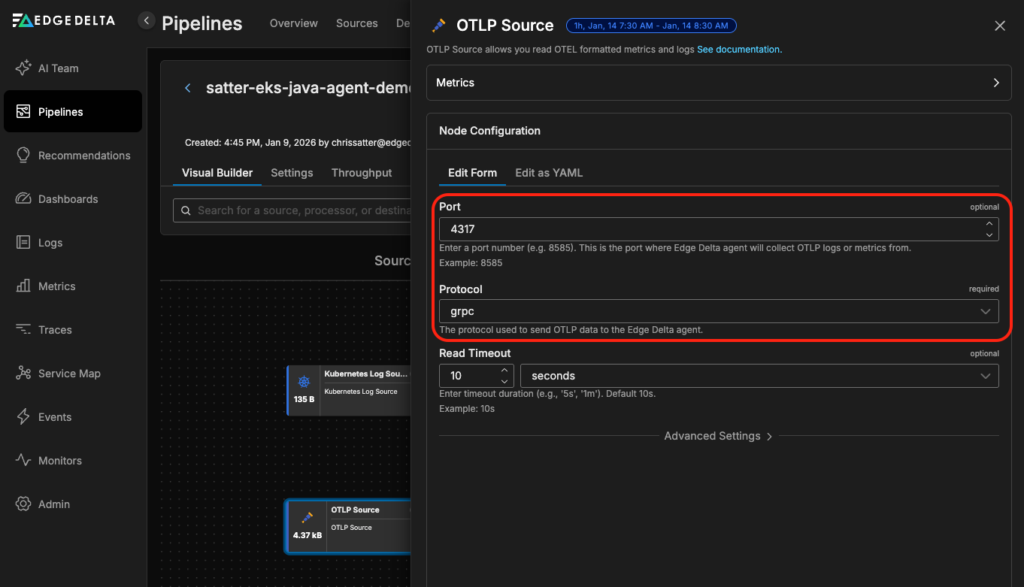Open the Metrics bar chart icon
Screen dimensions: 1024x587
click(x=23, y=286)
